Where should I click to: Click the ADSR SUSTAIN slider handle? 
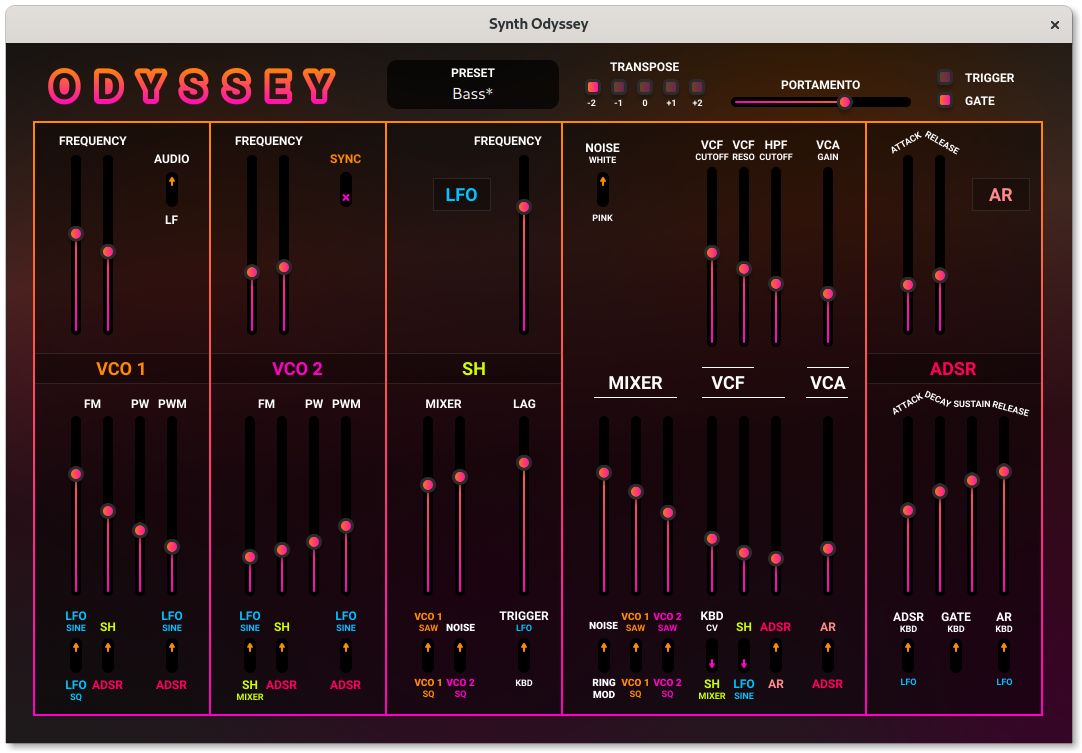(972, 480)
